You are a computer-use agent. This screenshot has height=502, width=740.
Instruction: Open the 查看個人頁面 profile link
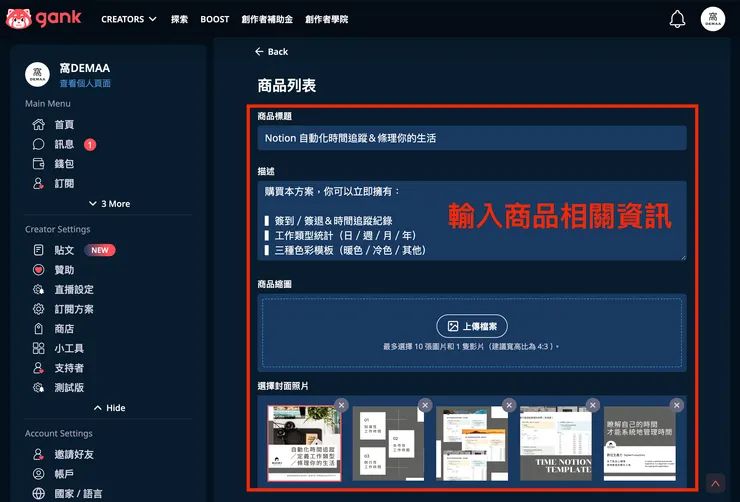pyautogui.click(x=85, y=84)
